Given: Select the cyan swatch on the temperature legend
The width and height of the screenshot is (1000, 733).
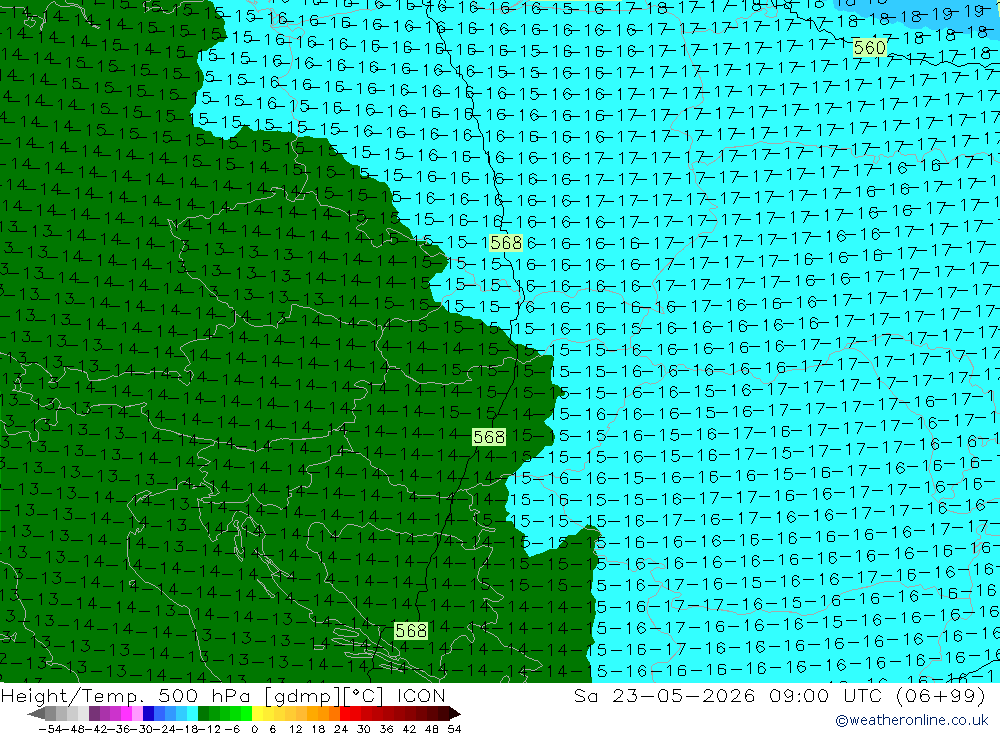Looking at the screenshot, I should point(192,714).
